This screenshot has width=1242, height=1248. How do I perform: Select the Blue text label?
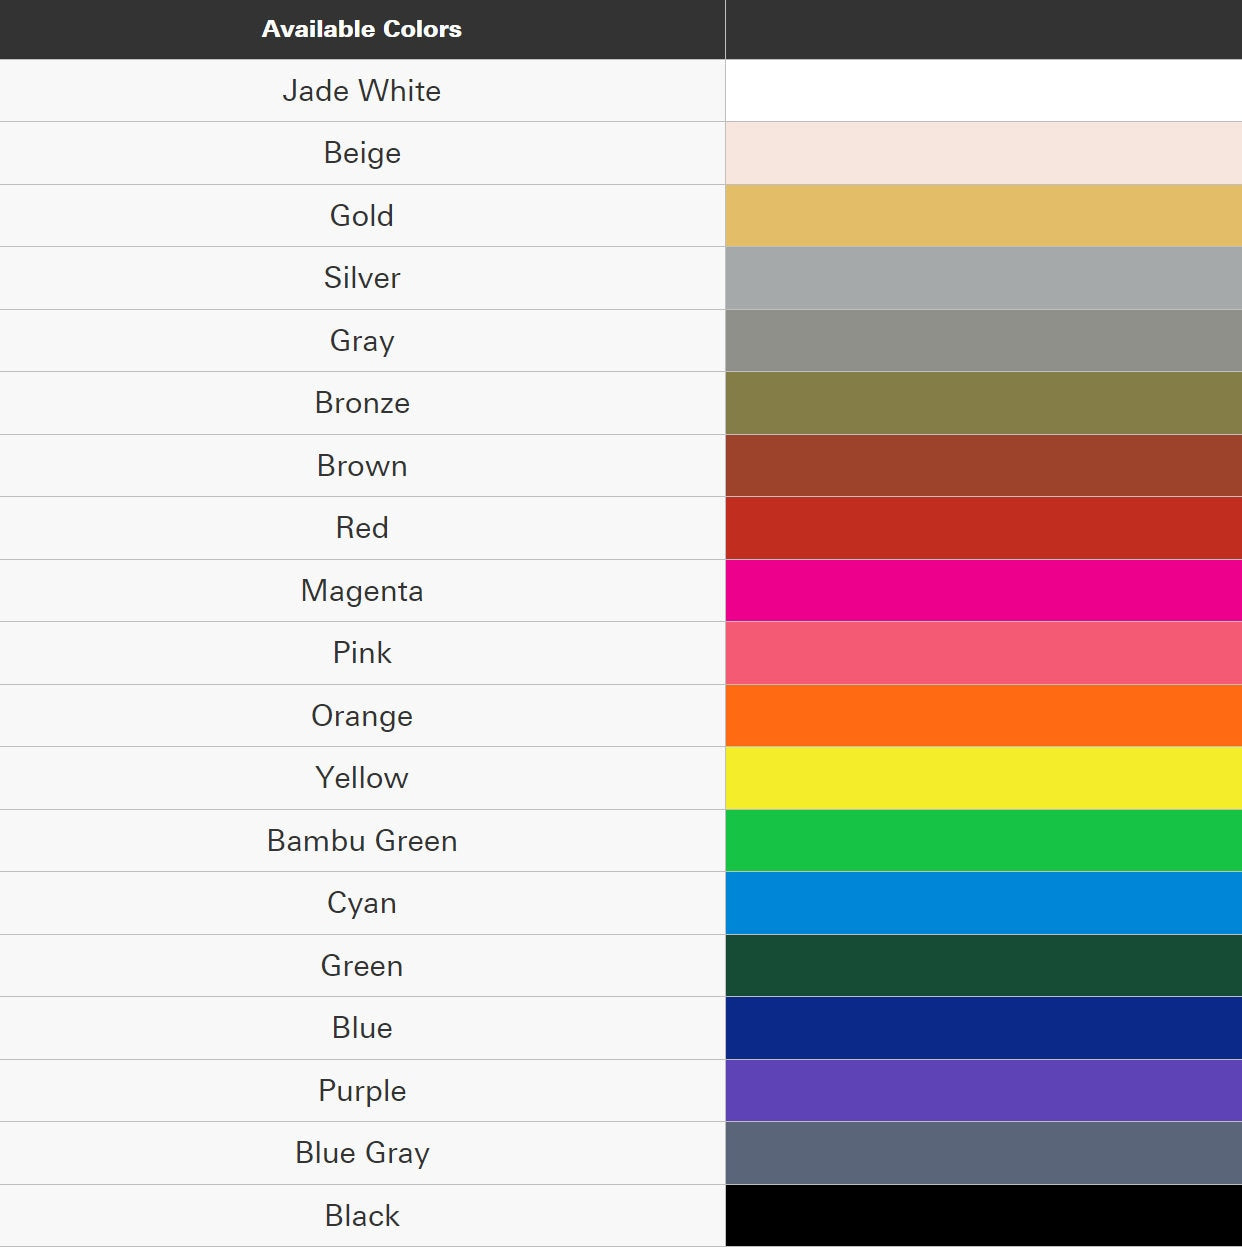[x=362, y=1028]
